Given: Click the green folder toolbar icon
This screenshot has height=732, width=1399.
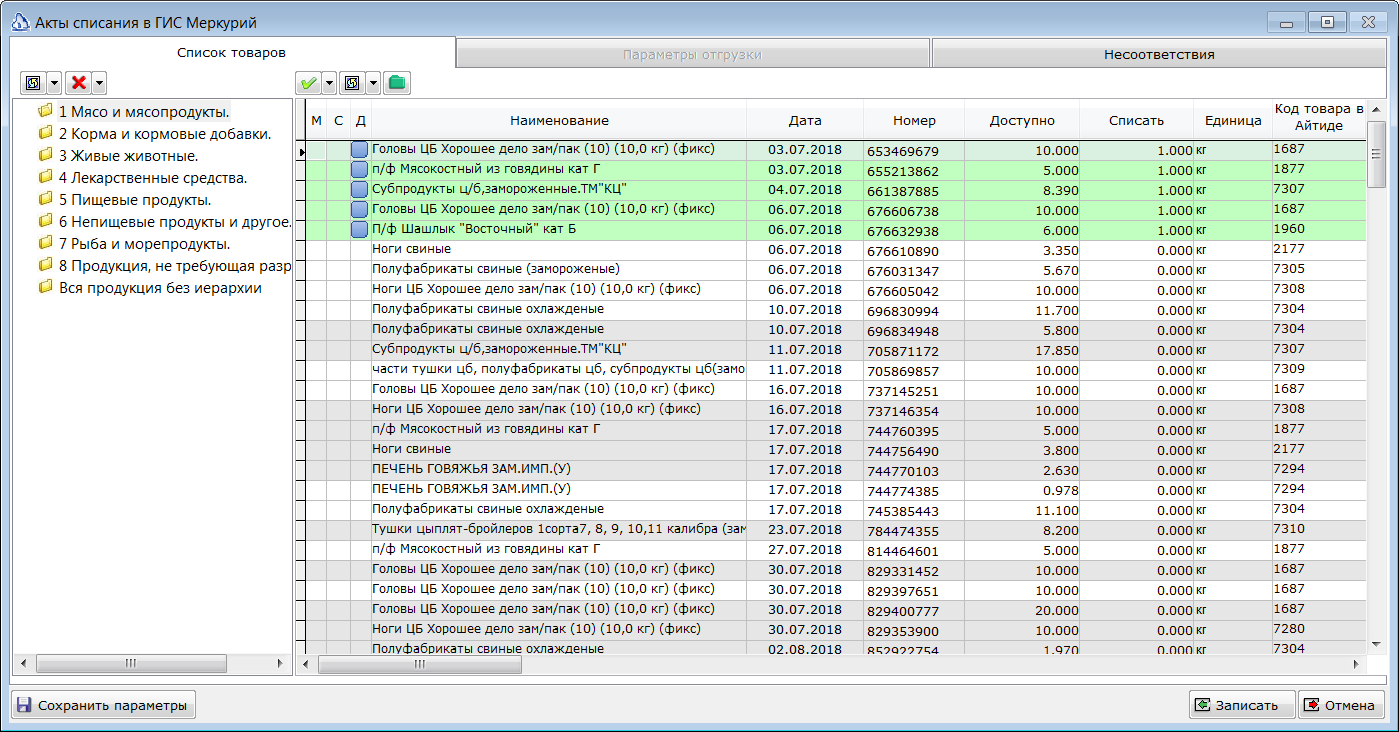Looking at the screenshot, I should tap(397, 83).
